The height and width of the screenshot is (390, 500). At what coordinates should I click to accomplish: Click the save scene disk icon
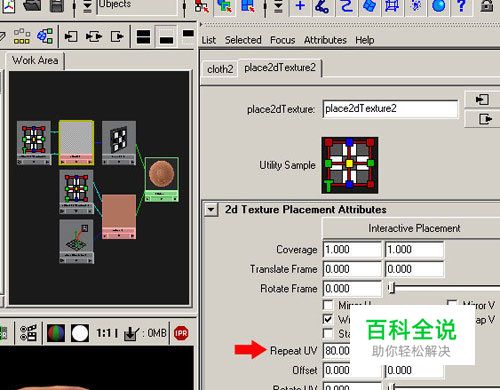pyautogui.click(x=57, y=5)
